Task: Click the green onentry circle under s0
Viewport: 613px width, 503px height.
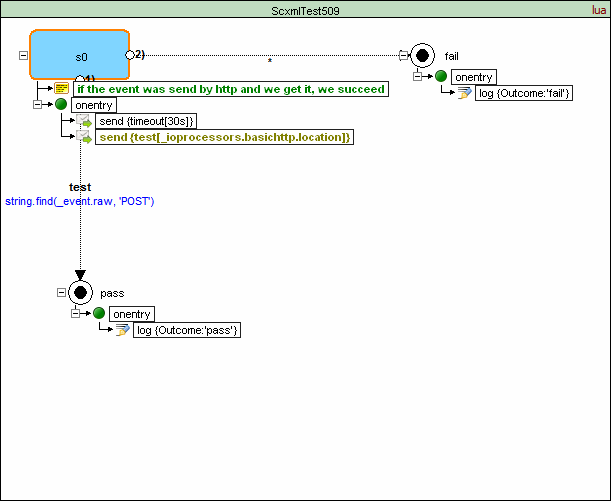Action: coord(61,105)
